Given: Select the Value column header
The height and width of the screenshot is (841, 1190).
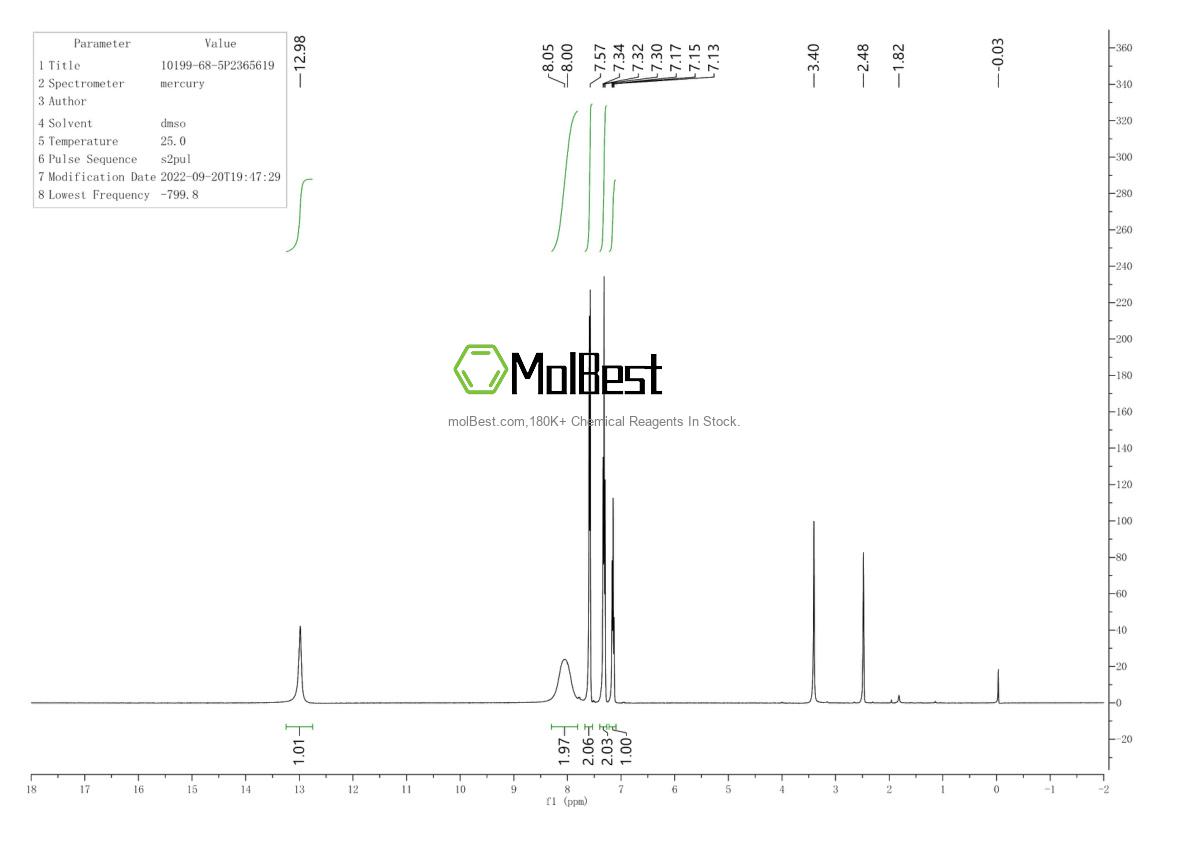Looking at the screenshot, I should (219, 43).
